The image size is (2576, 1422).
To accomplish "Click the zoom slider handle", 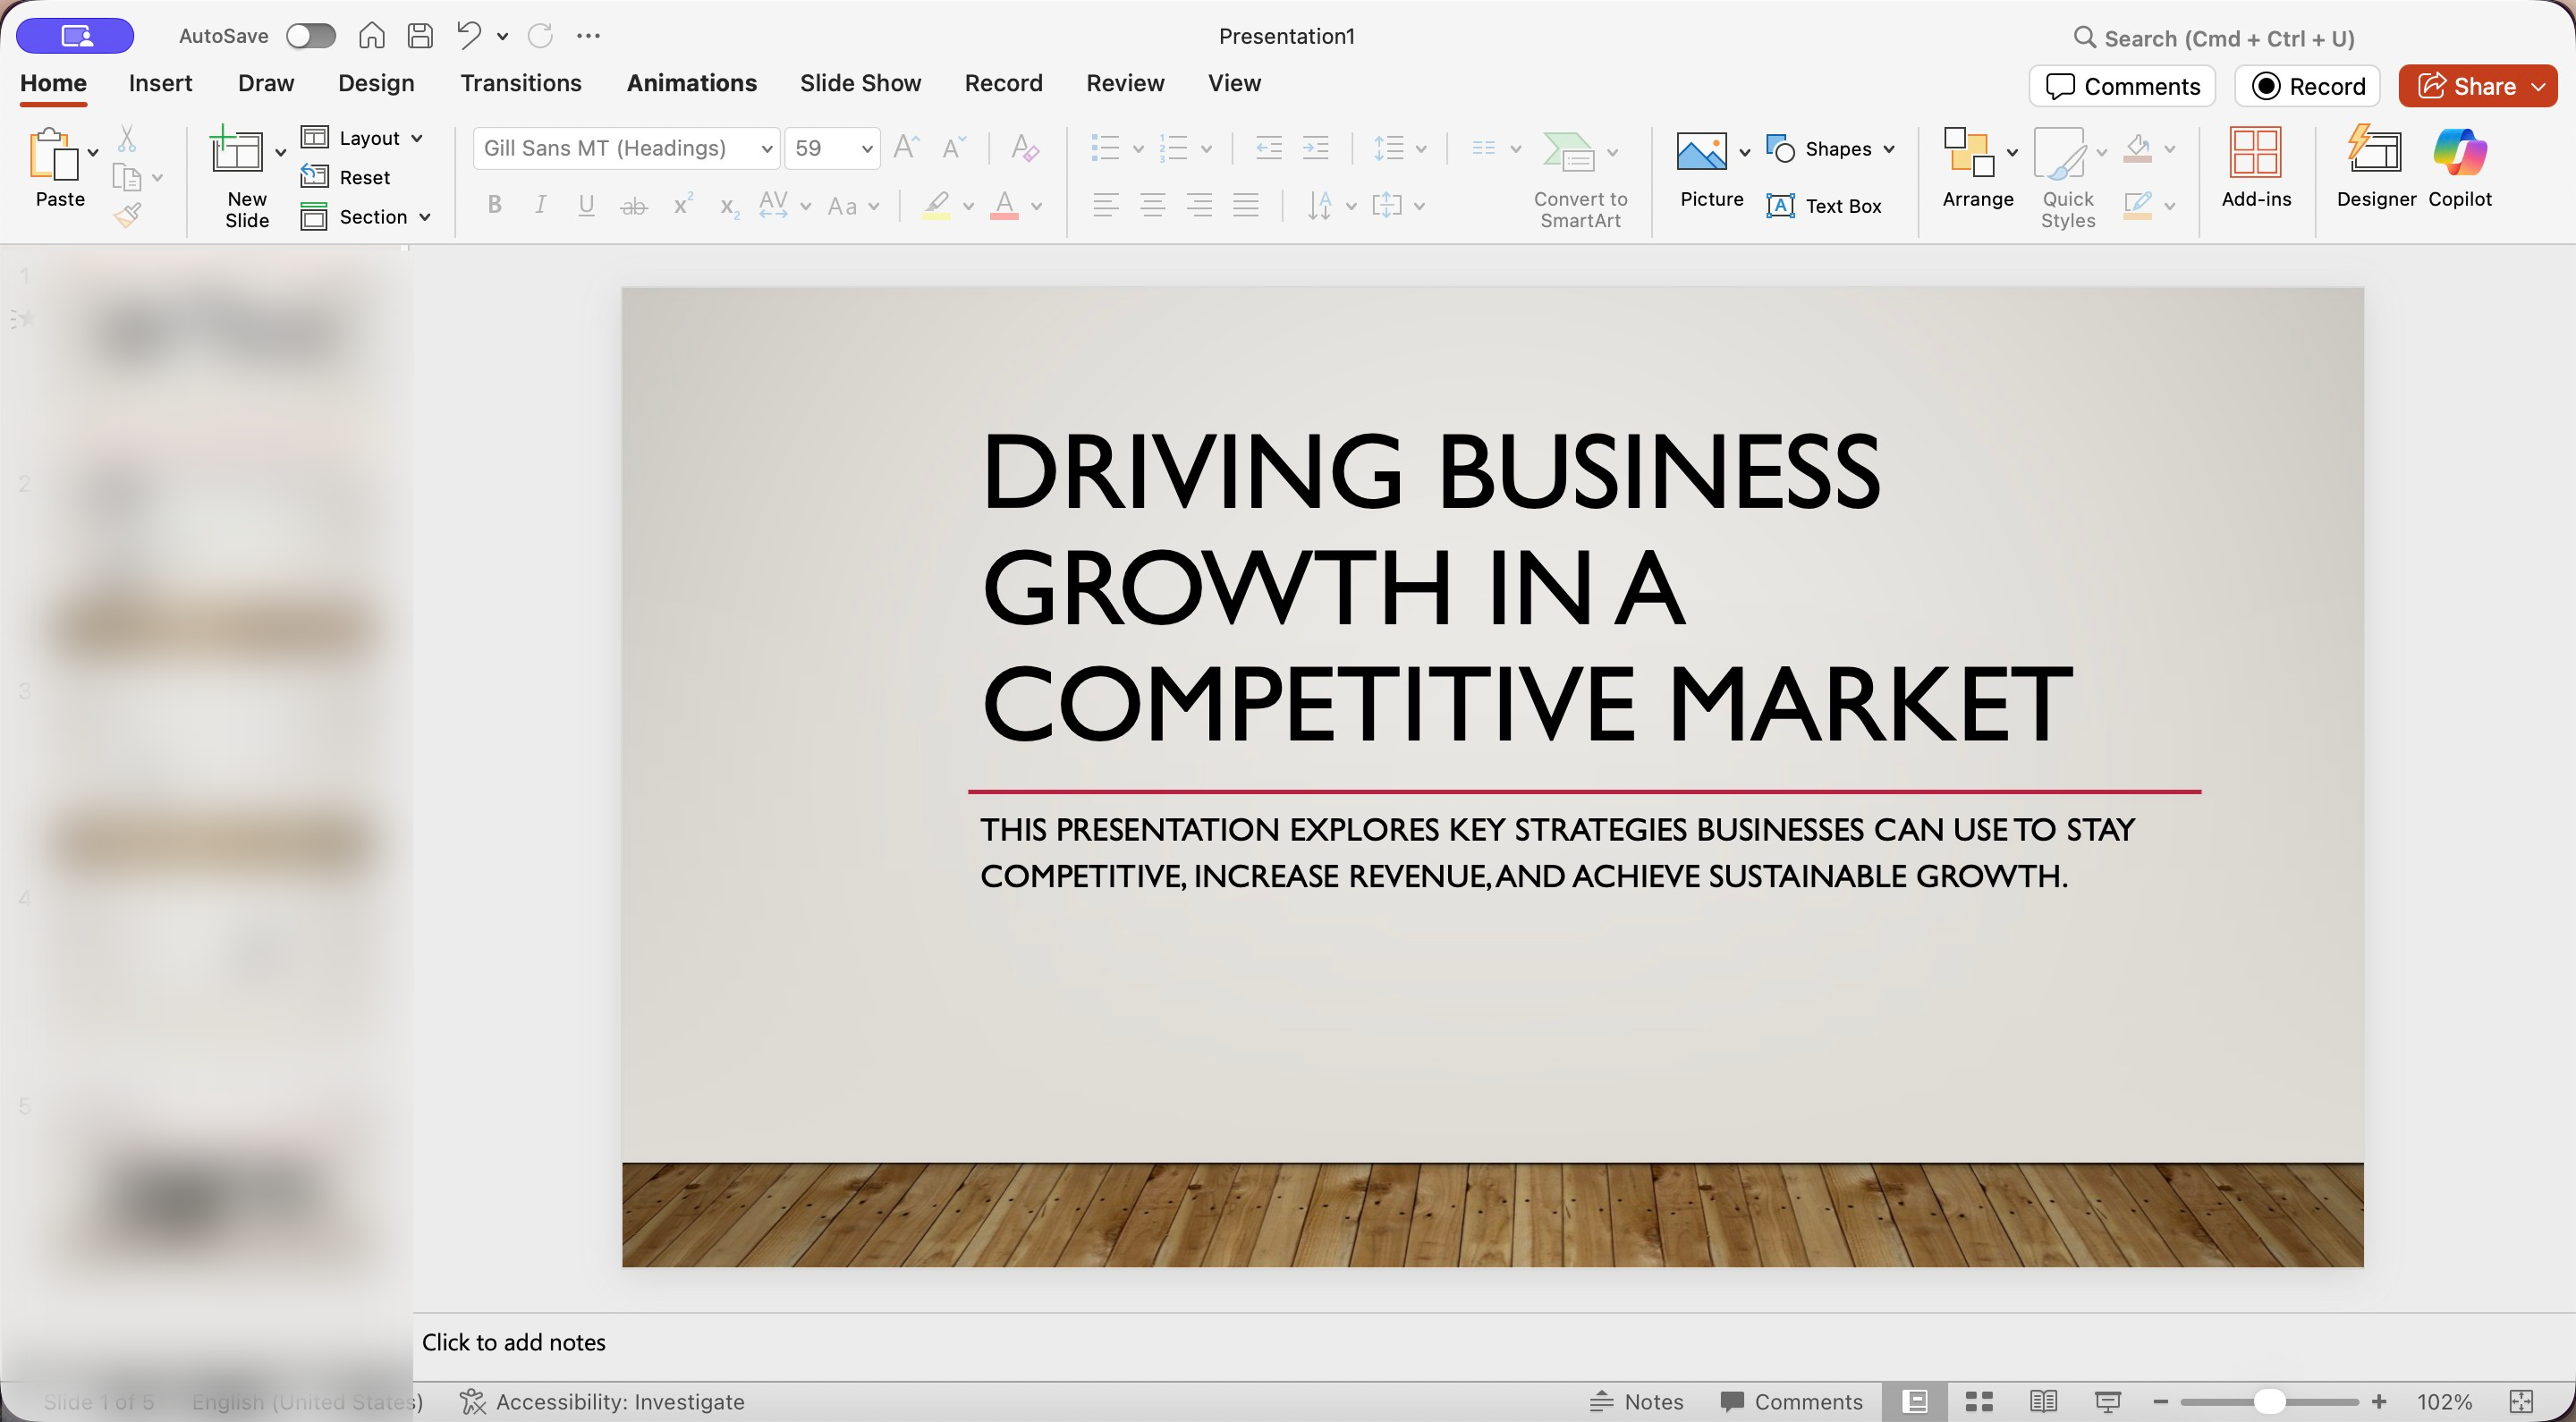I will (x=2269, y=1401).
